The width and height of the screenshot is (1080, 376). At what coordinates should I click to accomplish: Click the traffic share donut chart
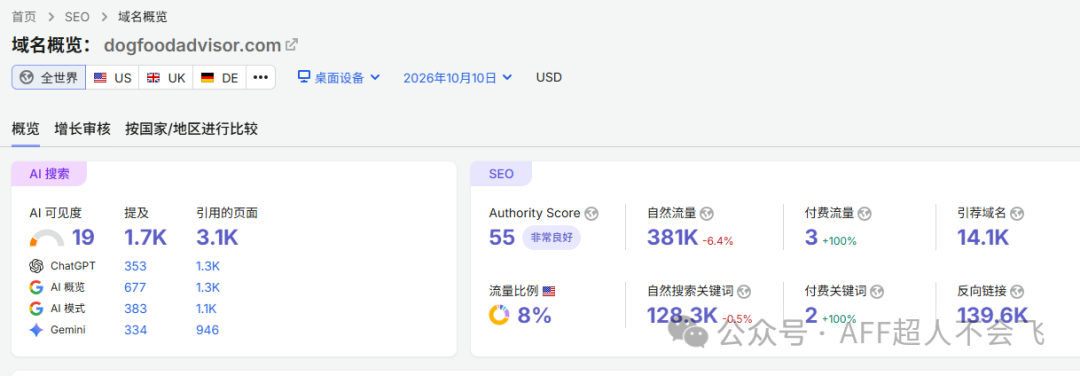pyautogui.click(x=499, y=315)
